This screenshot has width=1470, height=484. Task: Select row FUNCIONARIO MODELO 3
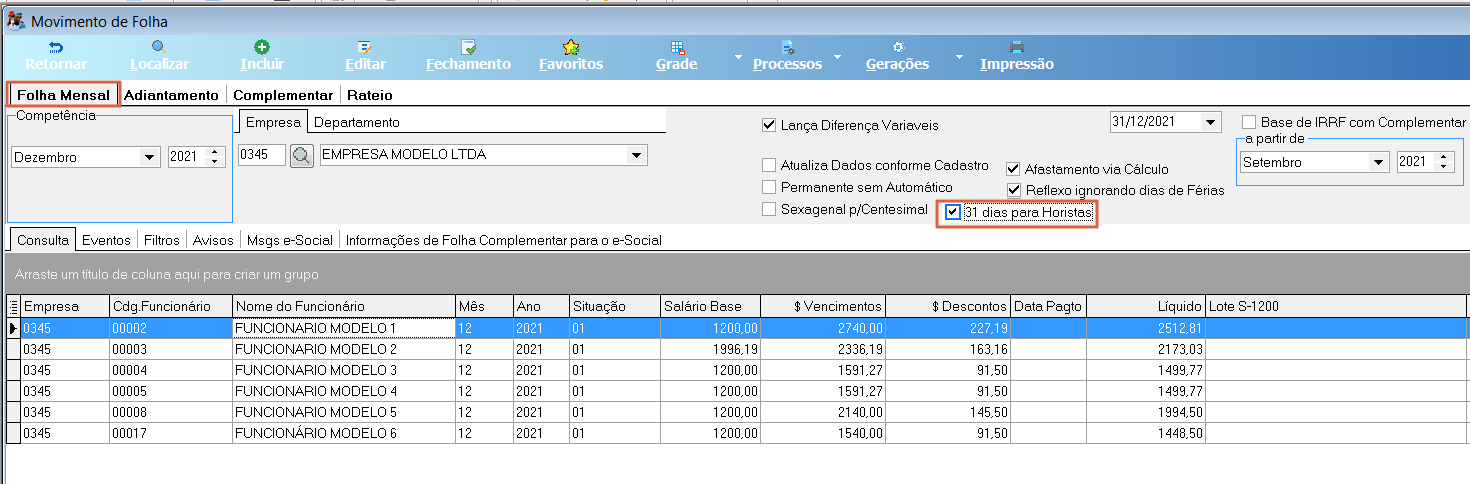[738, 370]
